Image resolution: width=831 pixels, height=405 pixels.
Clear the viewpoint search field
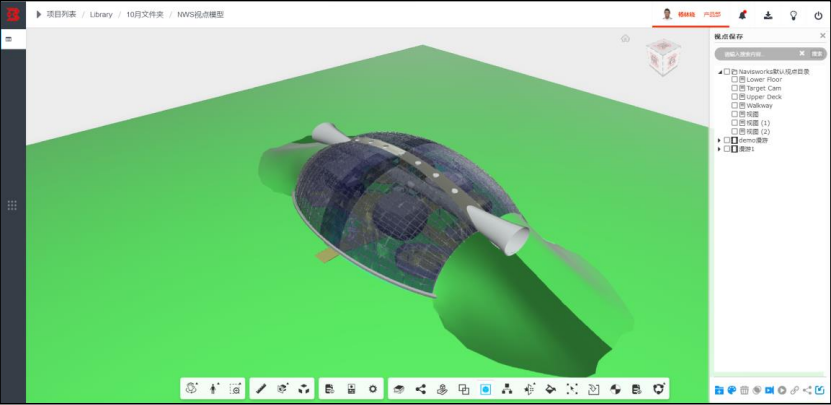pos(802,53)
